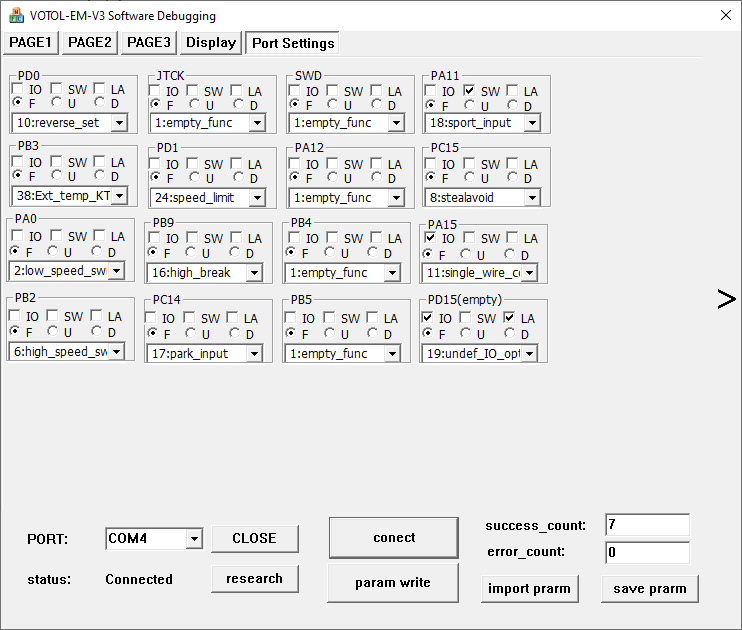
Task: Uncheck the SW checkbox in PA11
Action: click(x=469, y=91)
